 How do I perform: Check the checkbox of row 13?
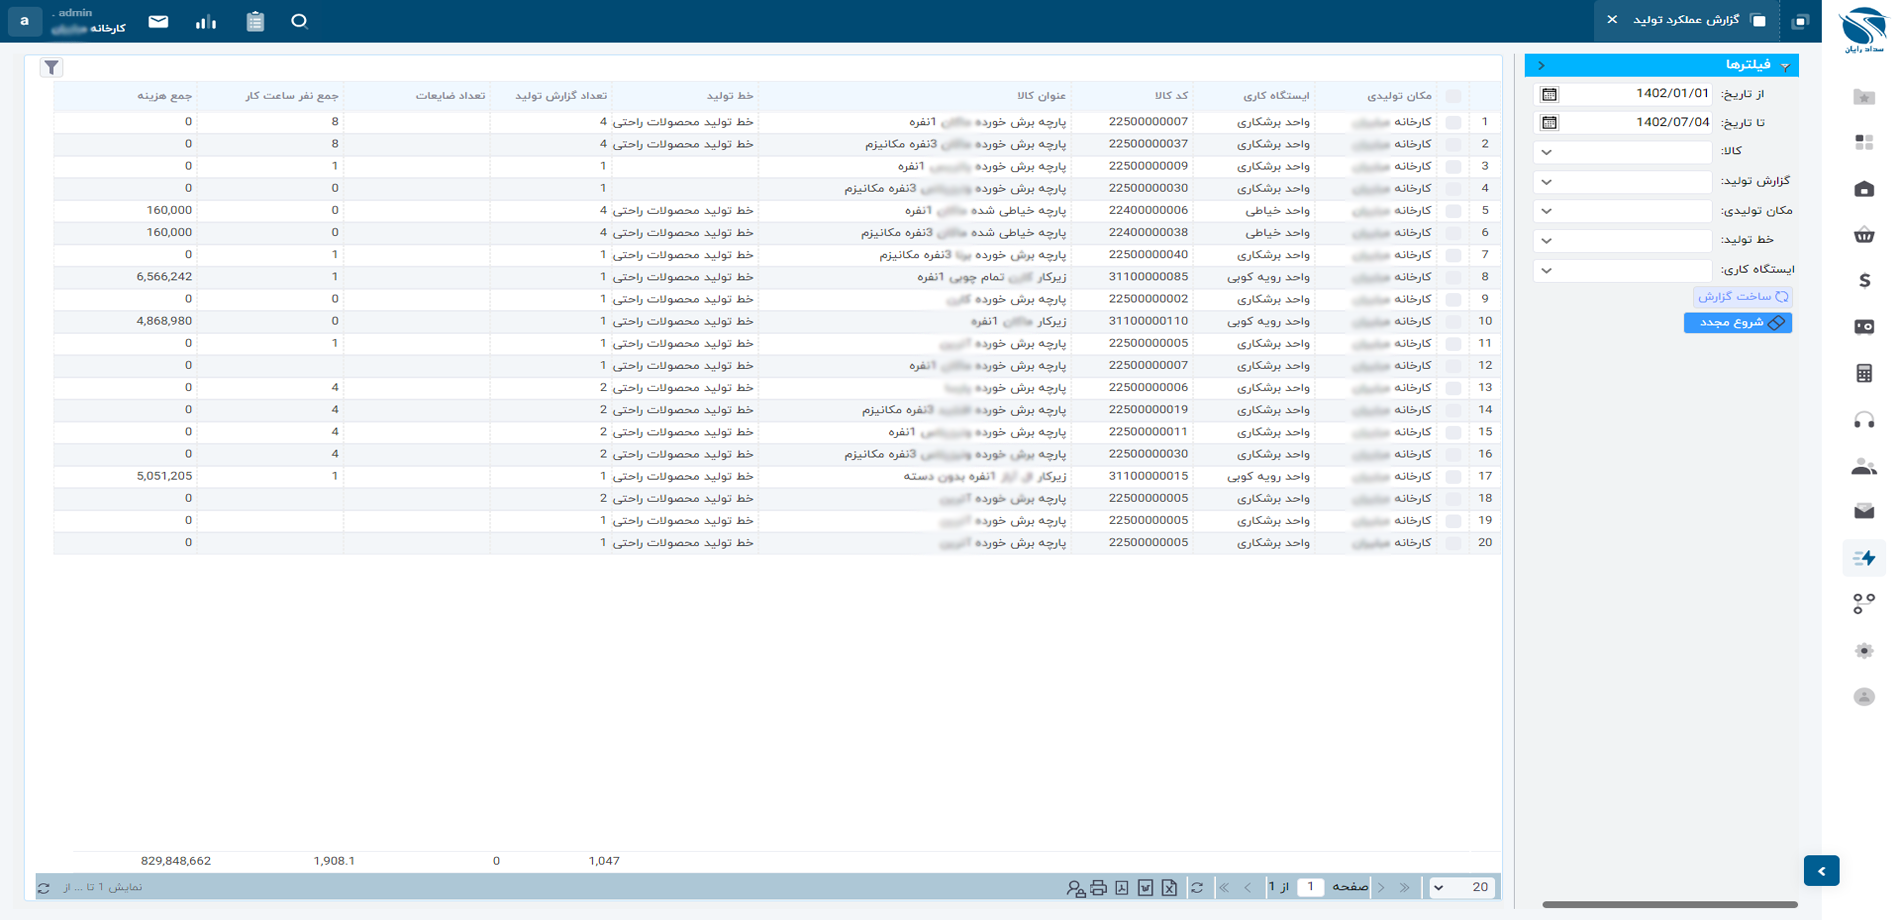[x=1453, y=388]
